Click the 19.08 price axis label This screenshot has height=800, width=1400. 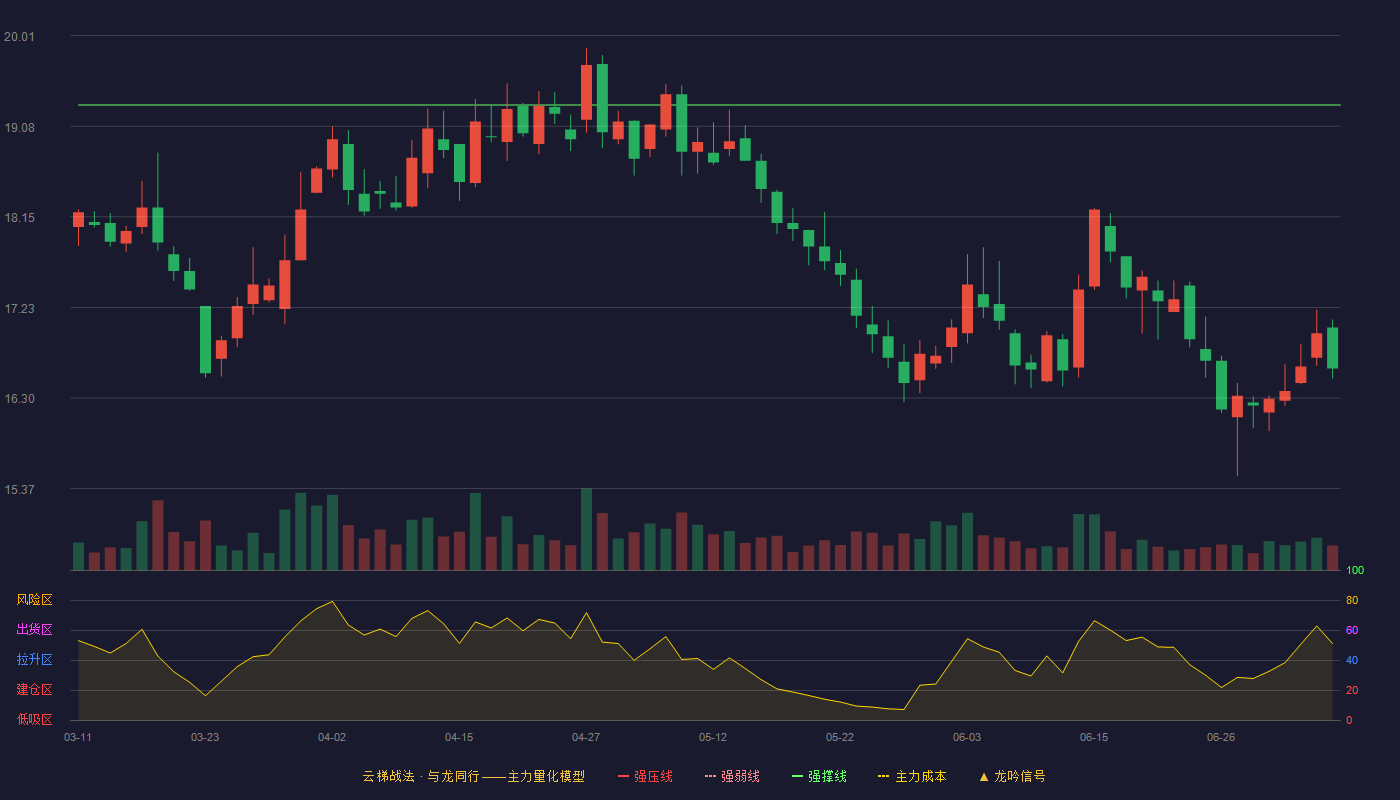[19, 127]
